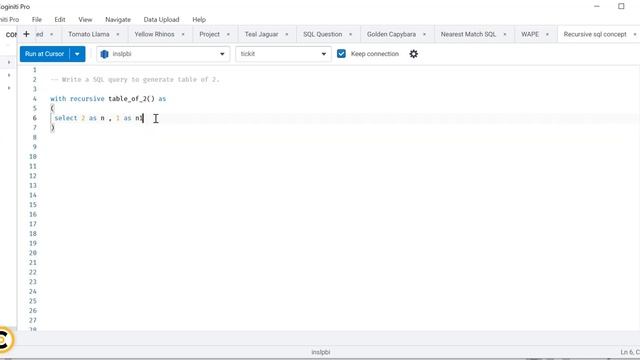
Task: Close the Nearest Match SQL tab
Action: 504,35
